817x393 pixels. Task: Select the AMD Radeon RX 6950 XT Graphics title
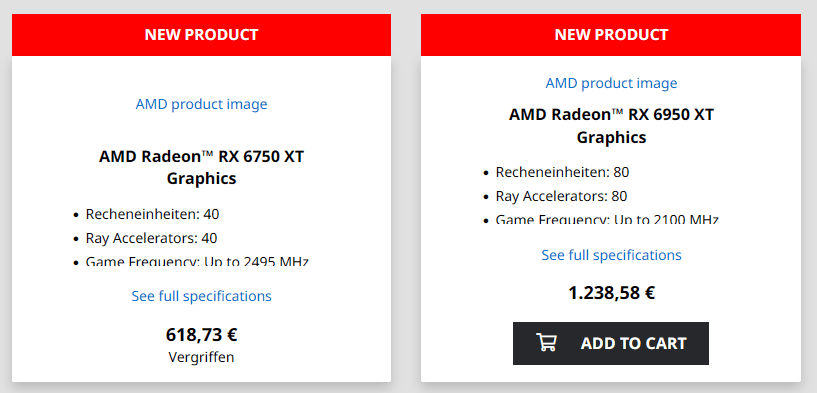(611, 126)
